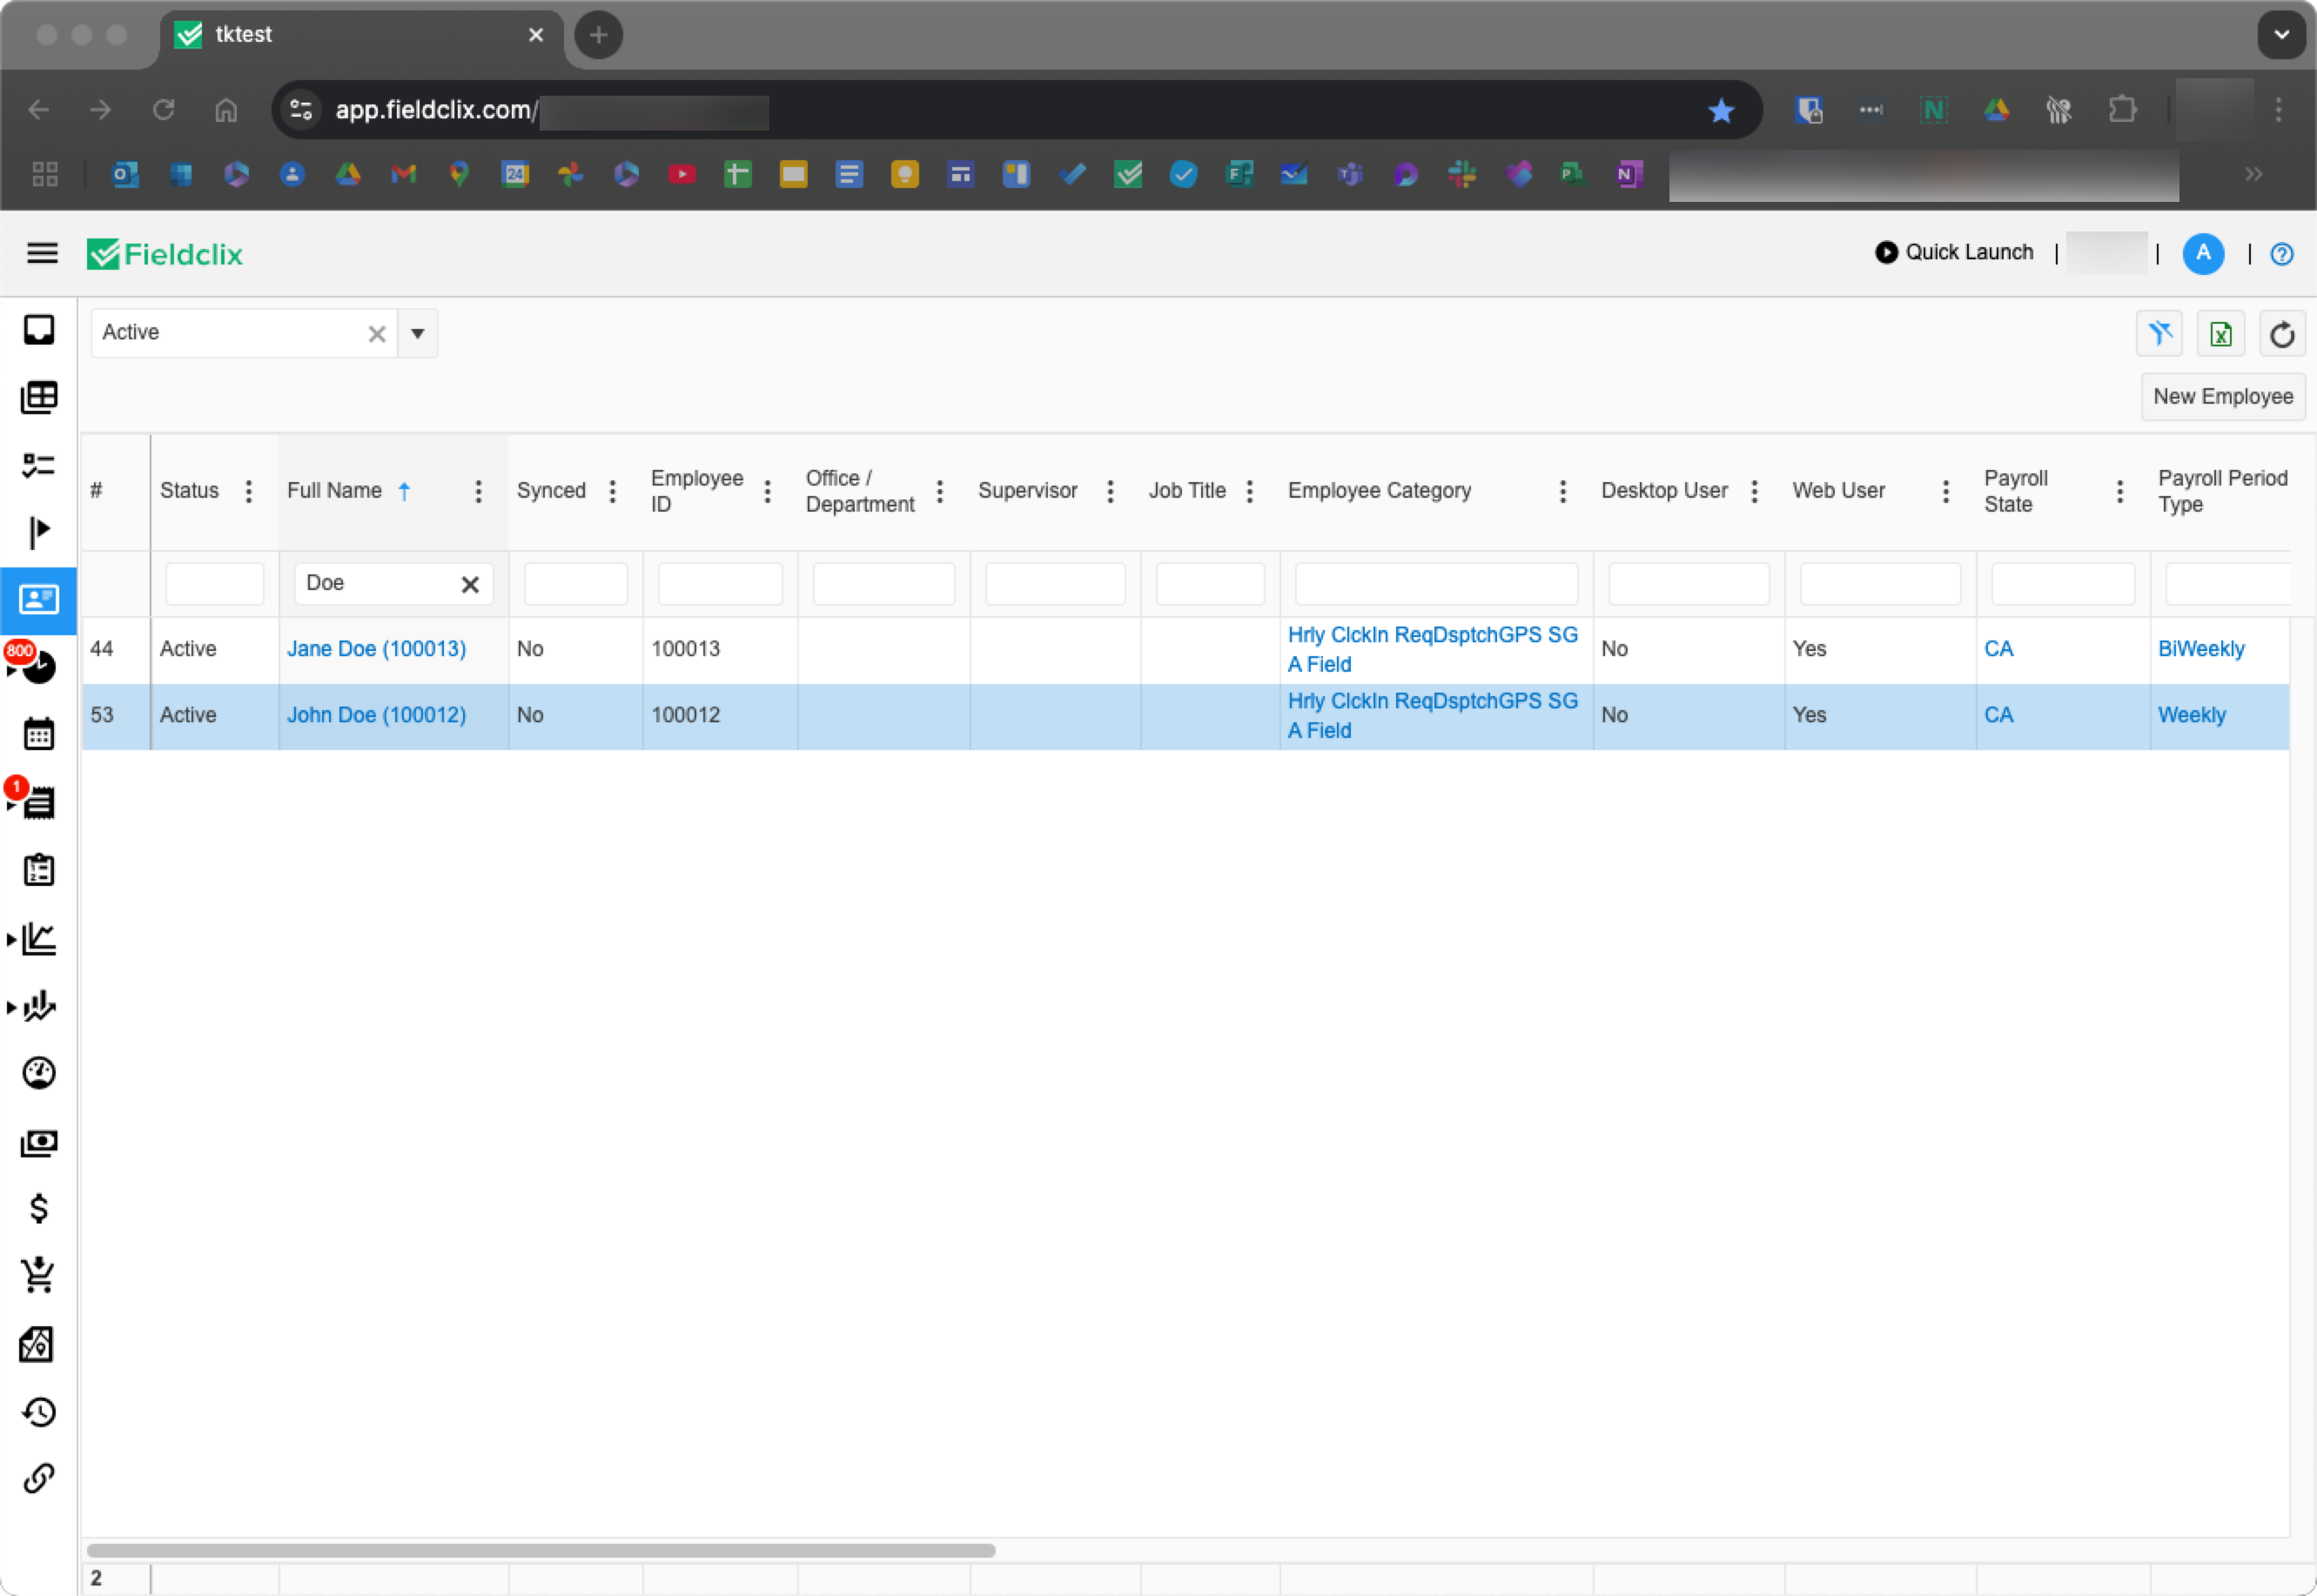The width and height of the screenshot is (2317, 1596).
Task: Open John Doe (100012) employee link
Action: pos(376,715)
